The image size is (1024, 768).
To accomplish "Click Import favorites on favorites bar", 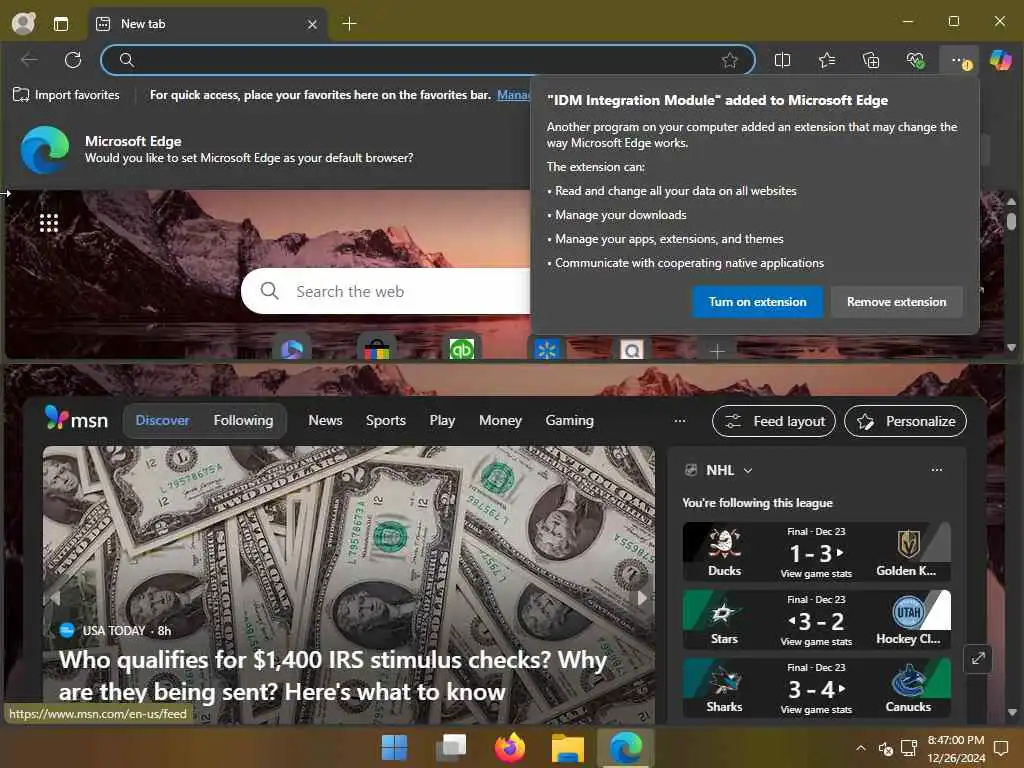I will [x=67, y=95].
